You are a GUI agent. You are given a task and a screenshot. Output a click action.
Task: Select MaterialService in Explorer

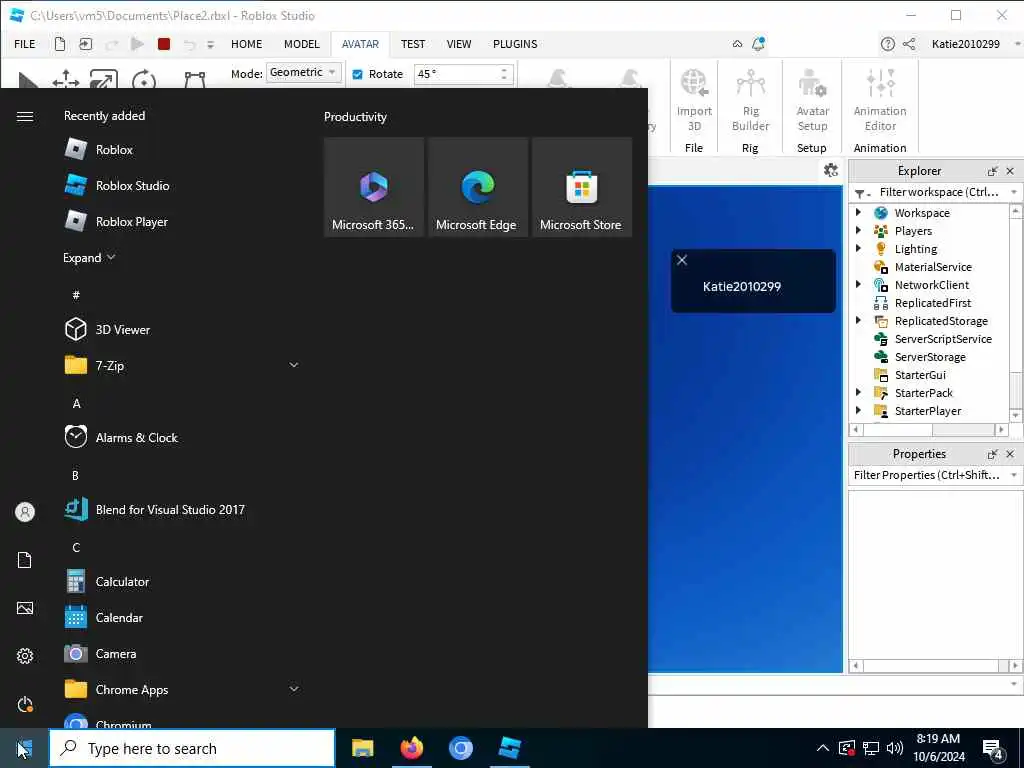click(933, 266)
